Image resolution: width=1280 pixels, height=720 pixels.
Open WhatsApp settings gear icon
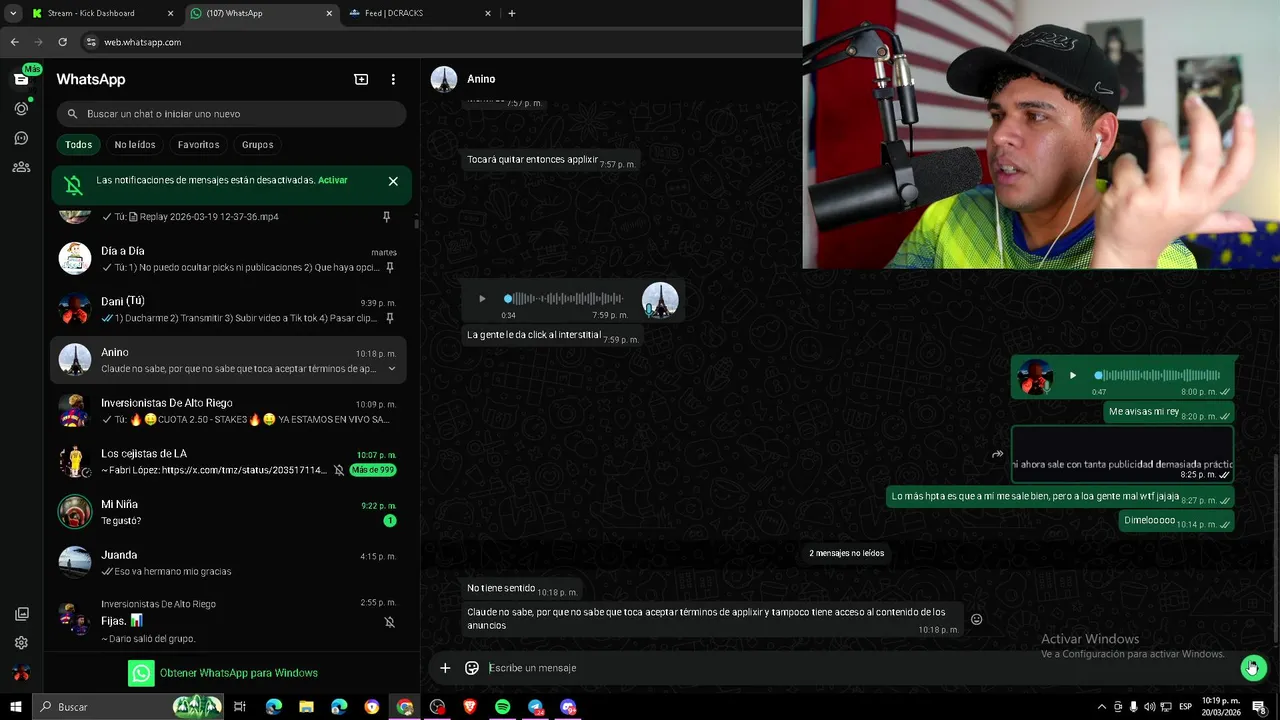(21, 643)
